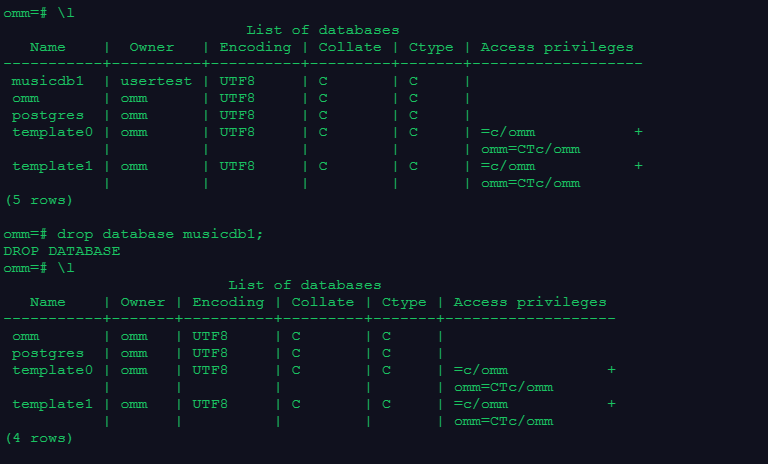Click the musicdb1 database name in first table
Image resolution: width=768 pixels, height=464 pixels.
(x=48, y=81)
